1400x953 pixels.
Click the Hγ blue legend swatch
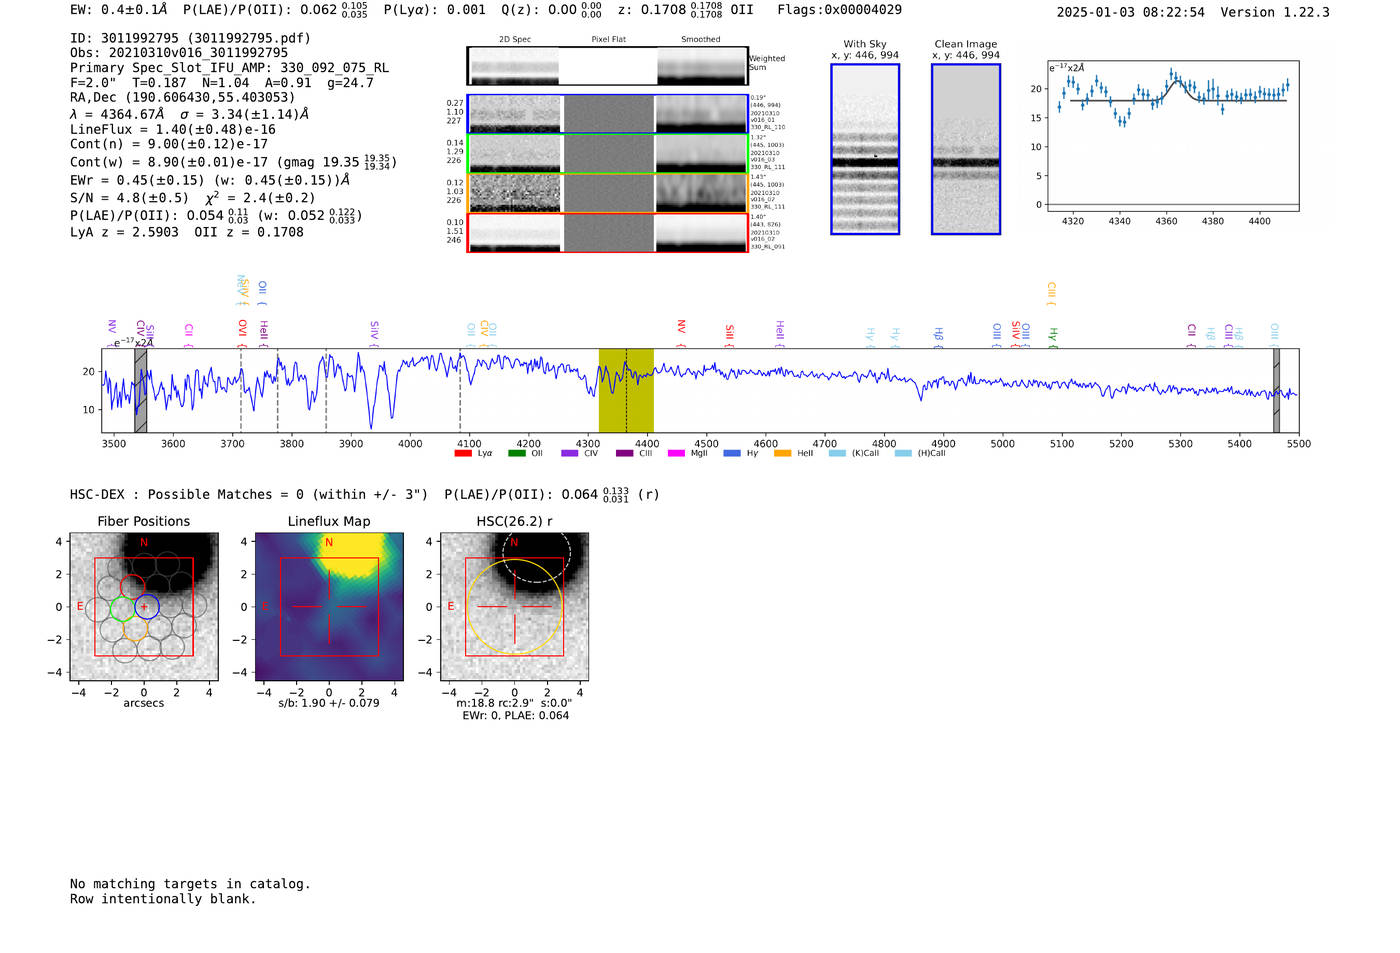pos(731,453)
